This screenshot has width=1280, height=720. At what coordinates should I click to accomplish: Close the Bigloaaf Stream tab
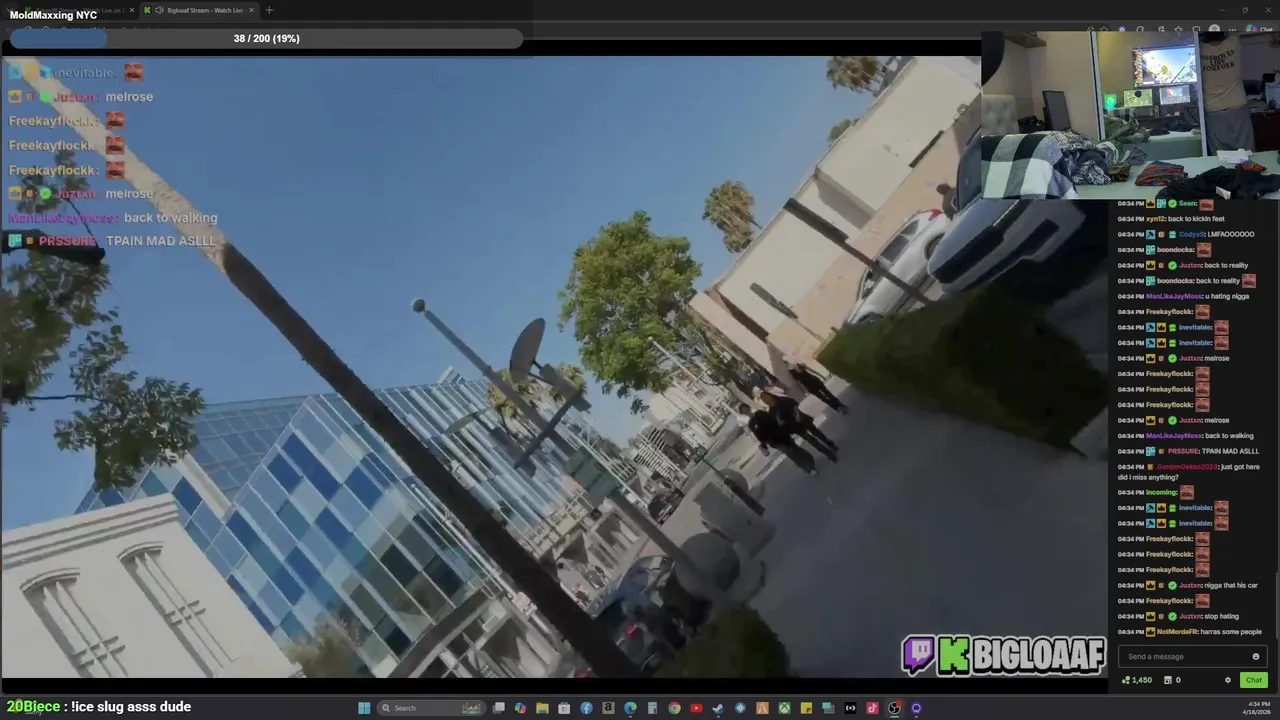coord(251,10)
